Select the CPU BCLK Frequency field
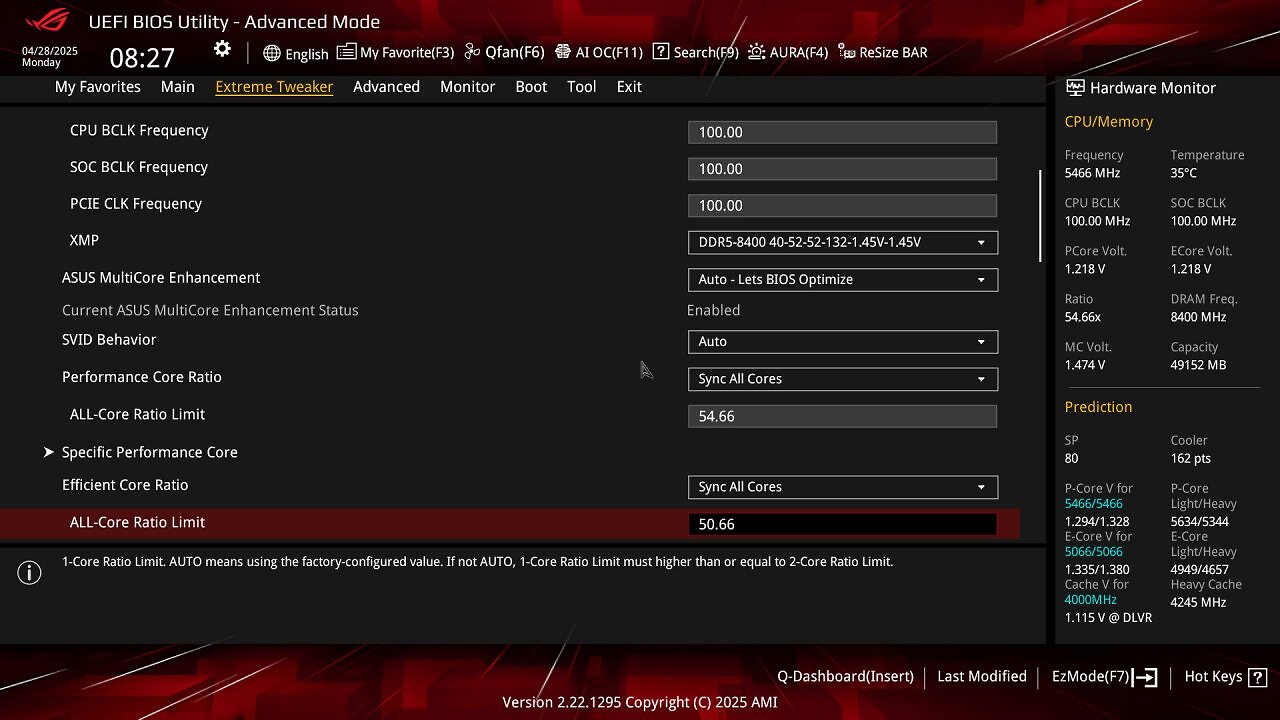Viewport: 1280px width, 720px height. (x=843, y=132)
